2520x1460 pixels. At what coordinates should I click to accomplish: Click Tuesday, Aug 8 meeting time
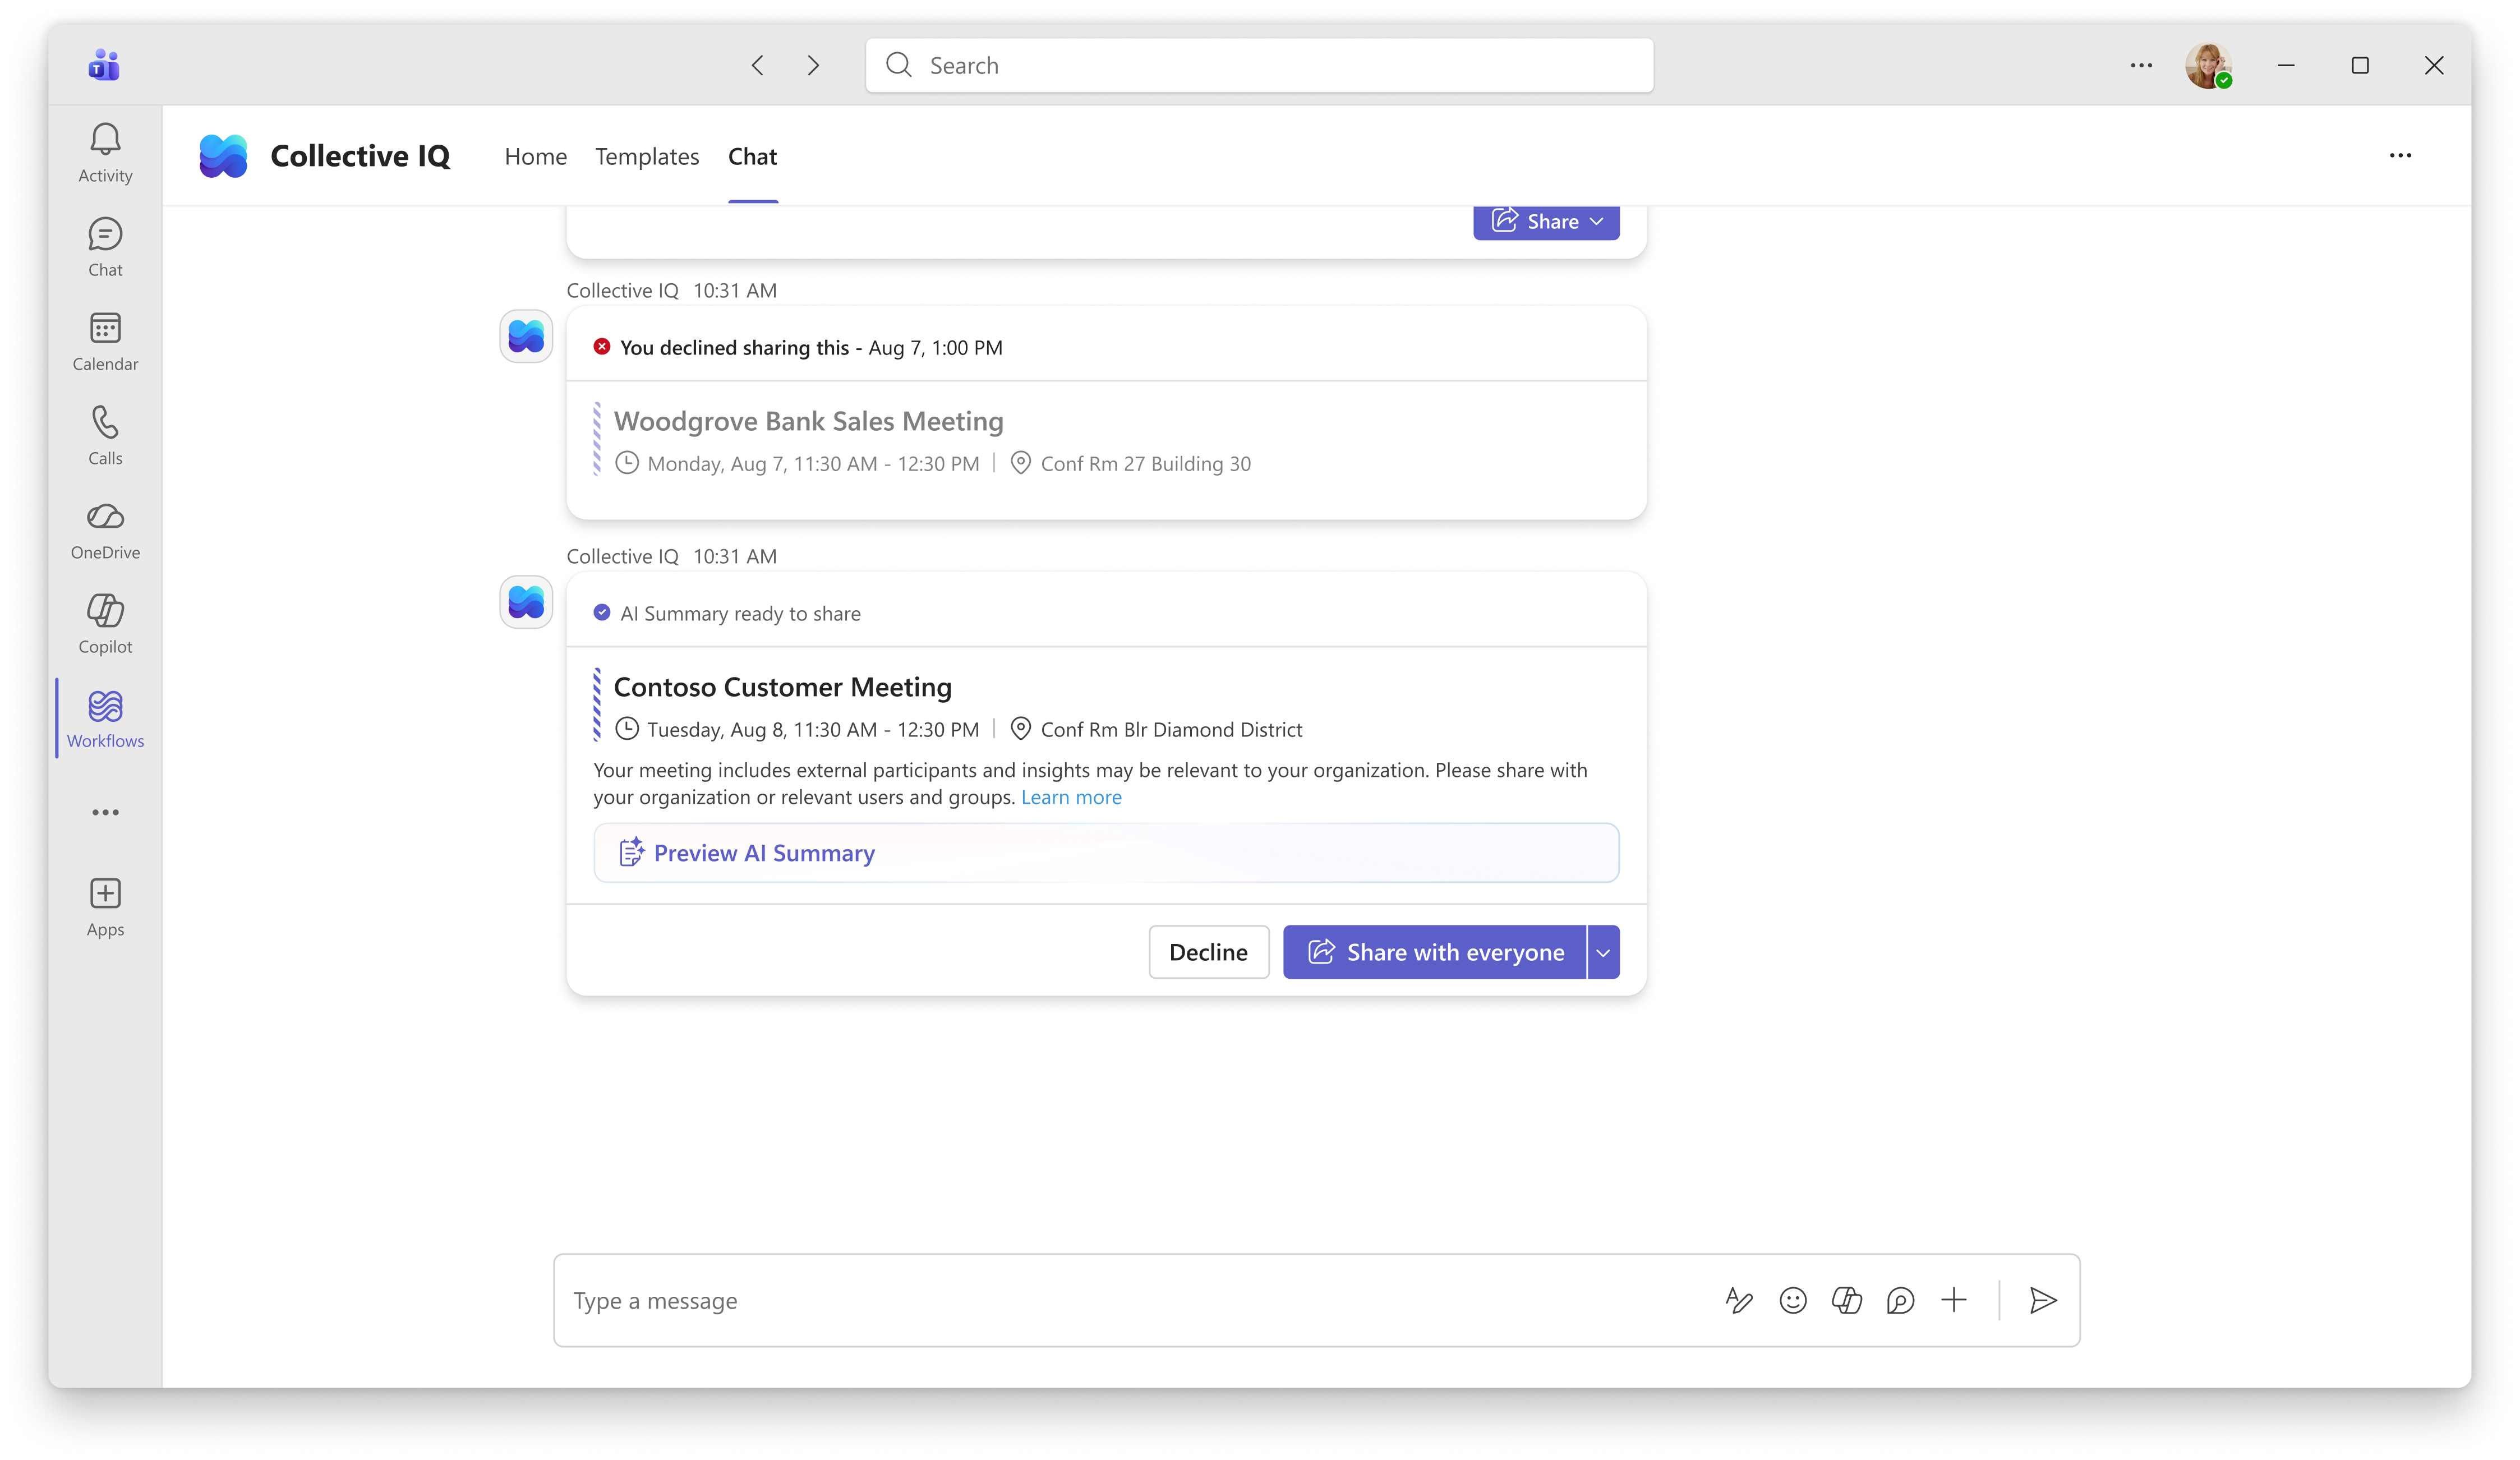coord(813,729)
